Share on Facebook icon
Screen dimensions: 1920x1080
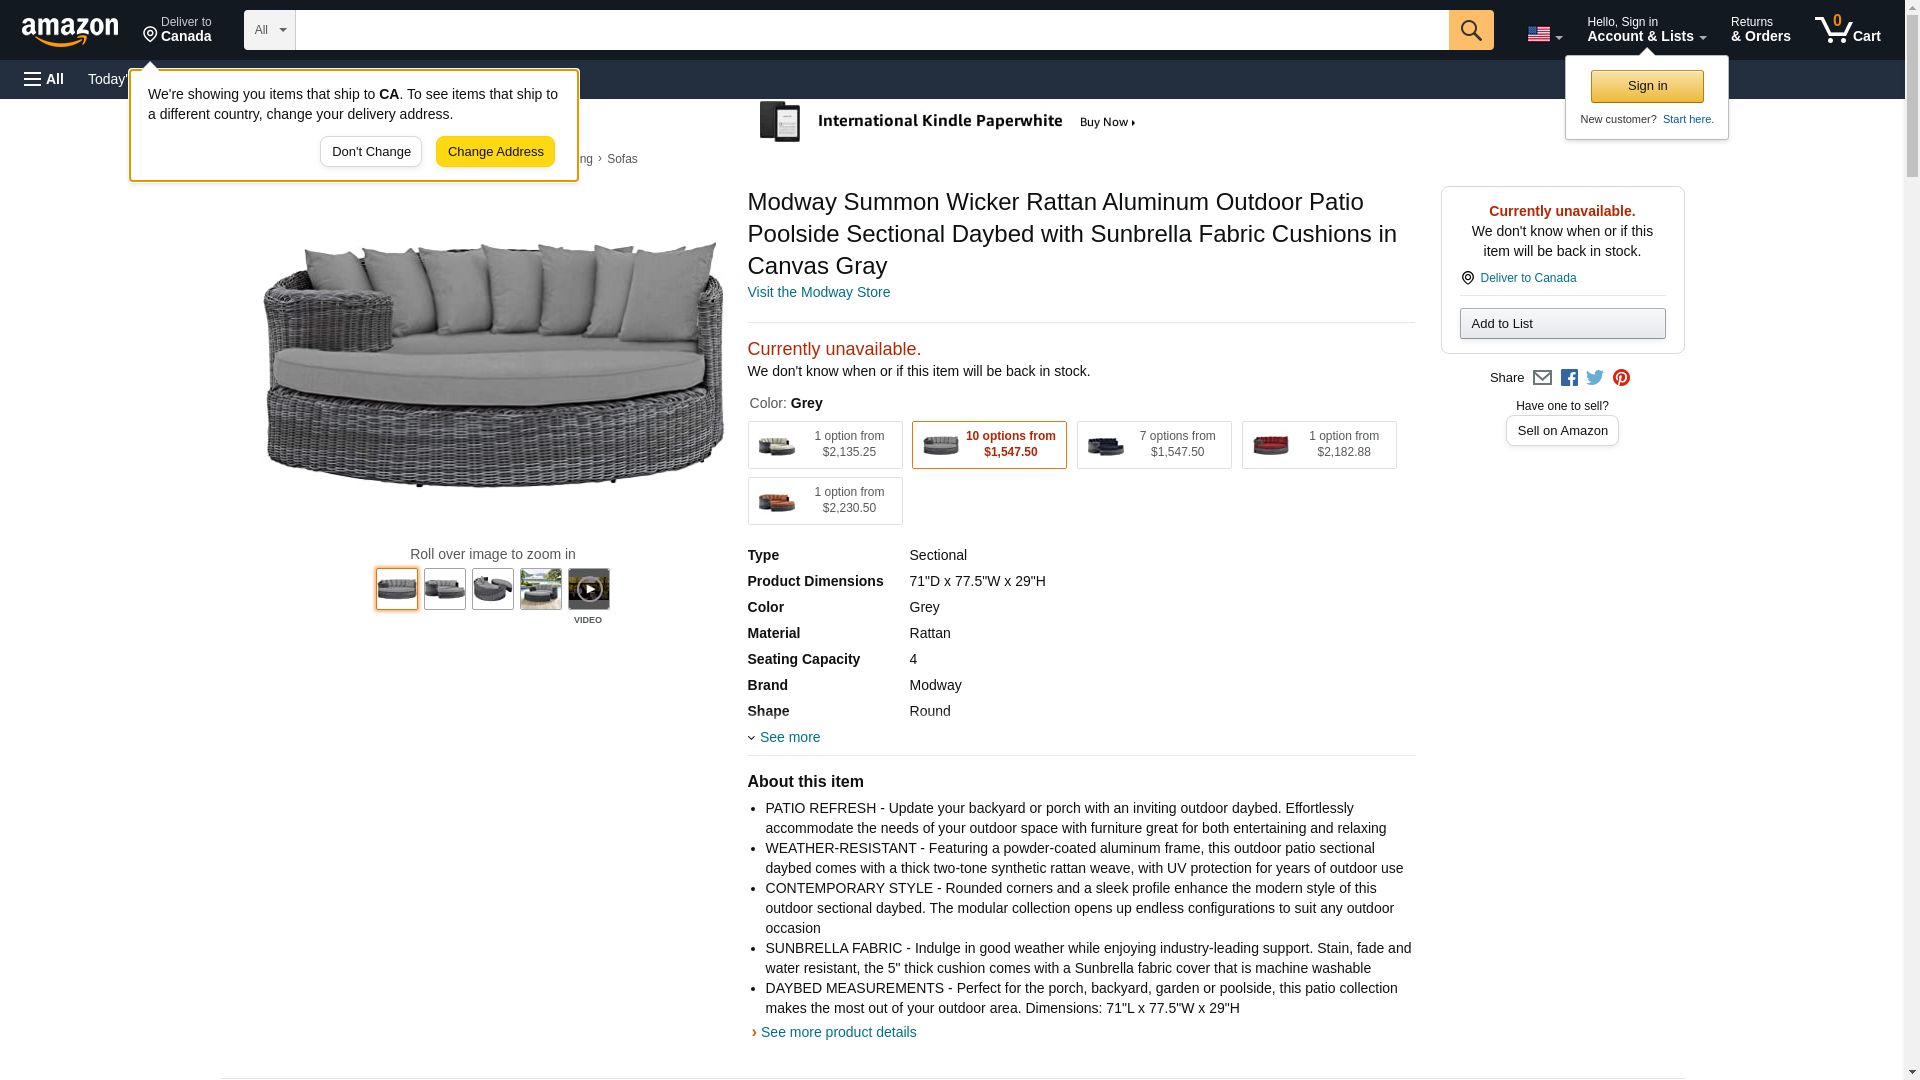(x=1569, y=378)
